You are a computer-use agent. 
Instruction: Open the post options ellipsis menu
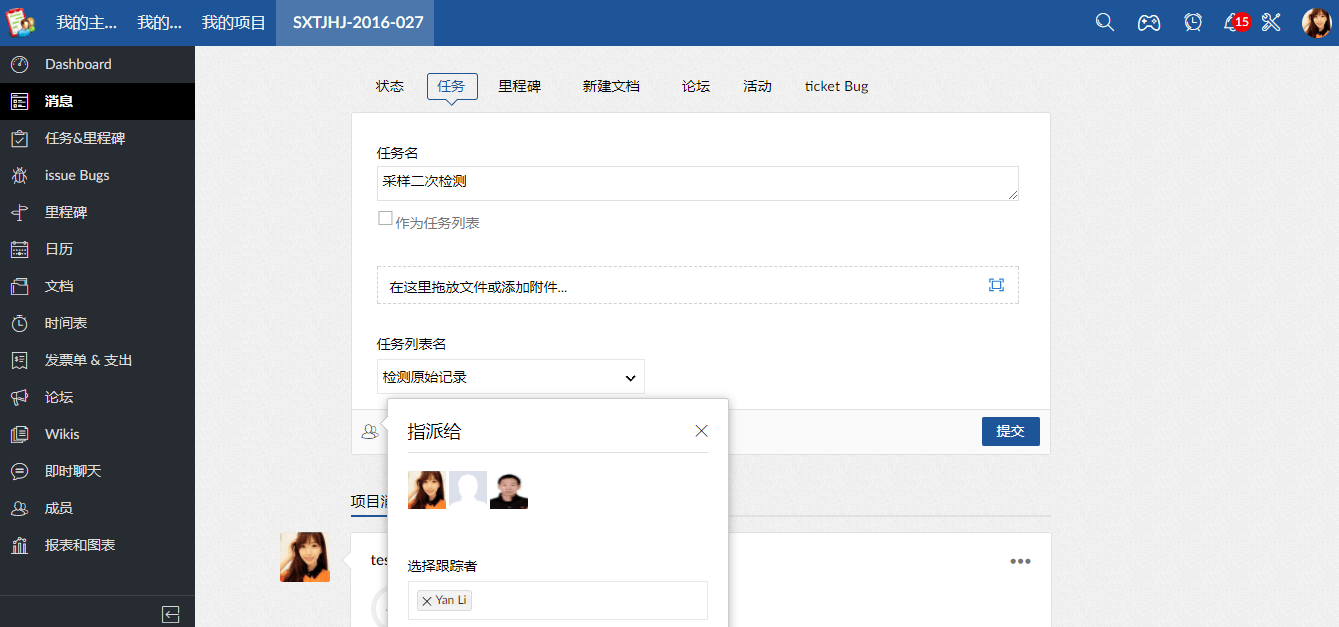pyautogui.click(x=1020, y=561)
